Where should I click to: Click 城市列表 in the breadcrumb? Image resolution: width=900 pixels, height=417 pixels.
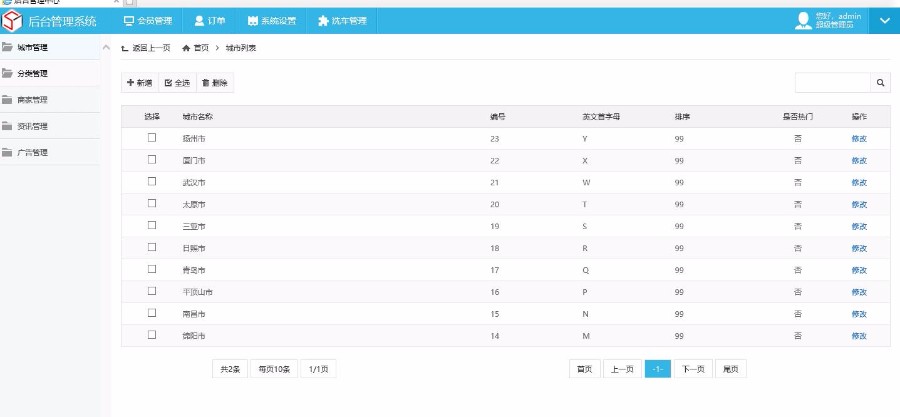click(x=240, y=48)
